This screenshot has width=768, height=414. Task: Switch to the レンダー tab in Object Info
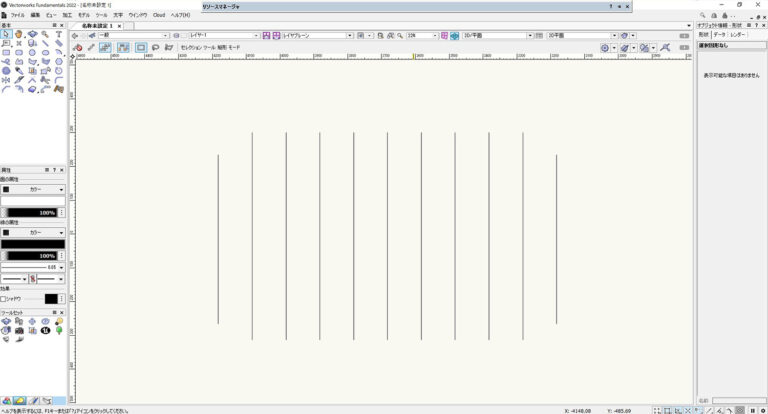pyautogui.click(x=737, y=35)
